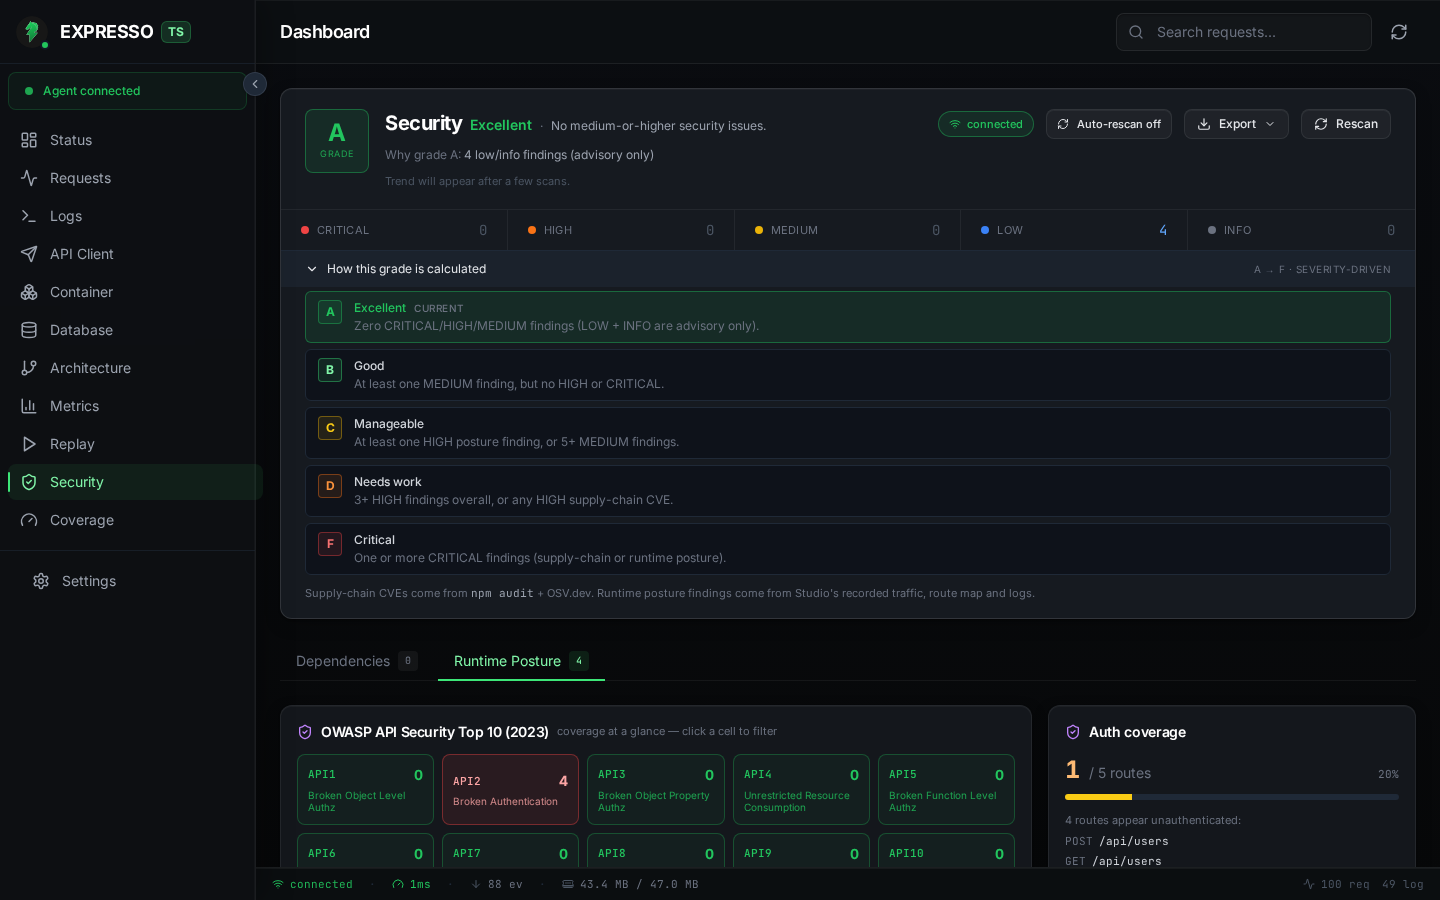This screenshot has height=900, width=1440.
Task: Filter by API2 Broken Authentication cell
Action: click(510, 789)
